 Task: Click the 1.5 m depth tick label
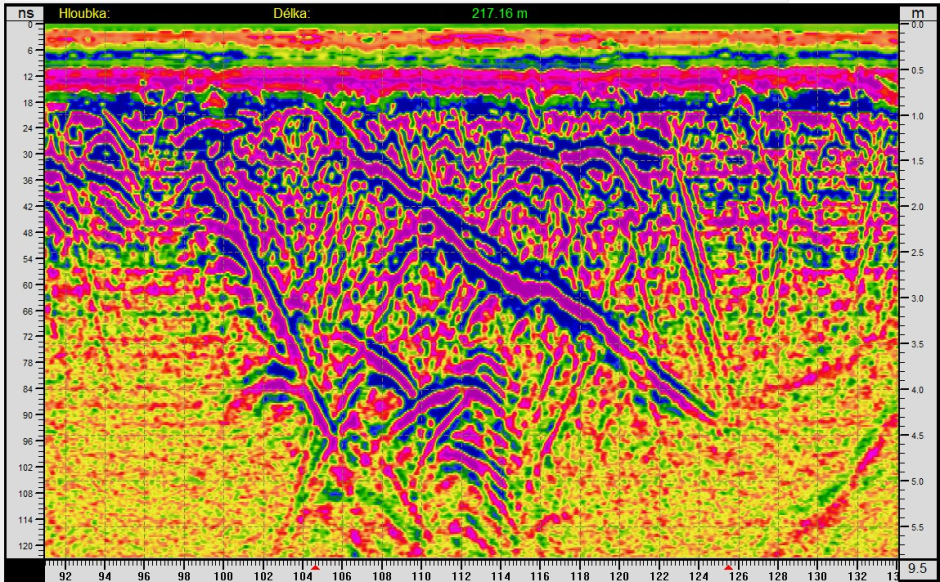click(x=917, y=162)
